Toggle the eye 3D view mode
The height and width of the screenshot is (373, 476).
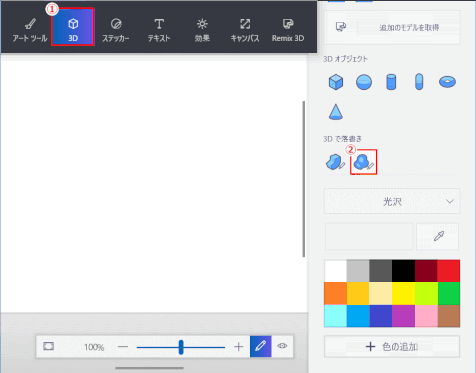click(282, 346)
